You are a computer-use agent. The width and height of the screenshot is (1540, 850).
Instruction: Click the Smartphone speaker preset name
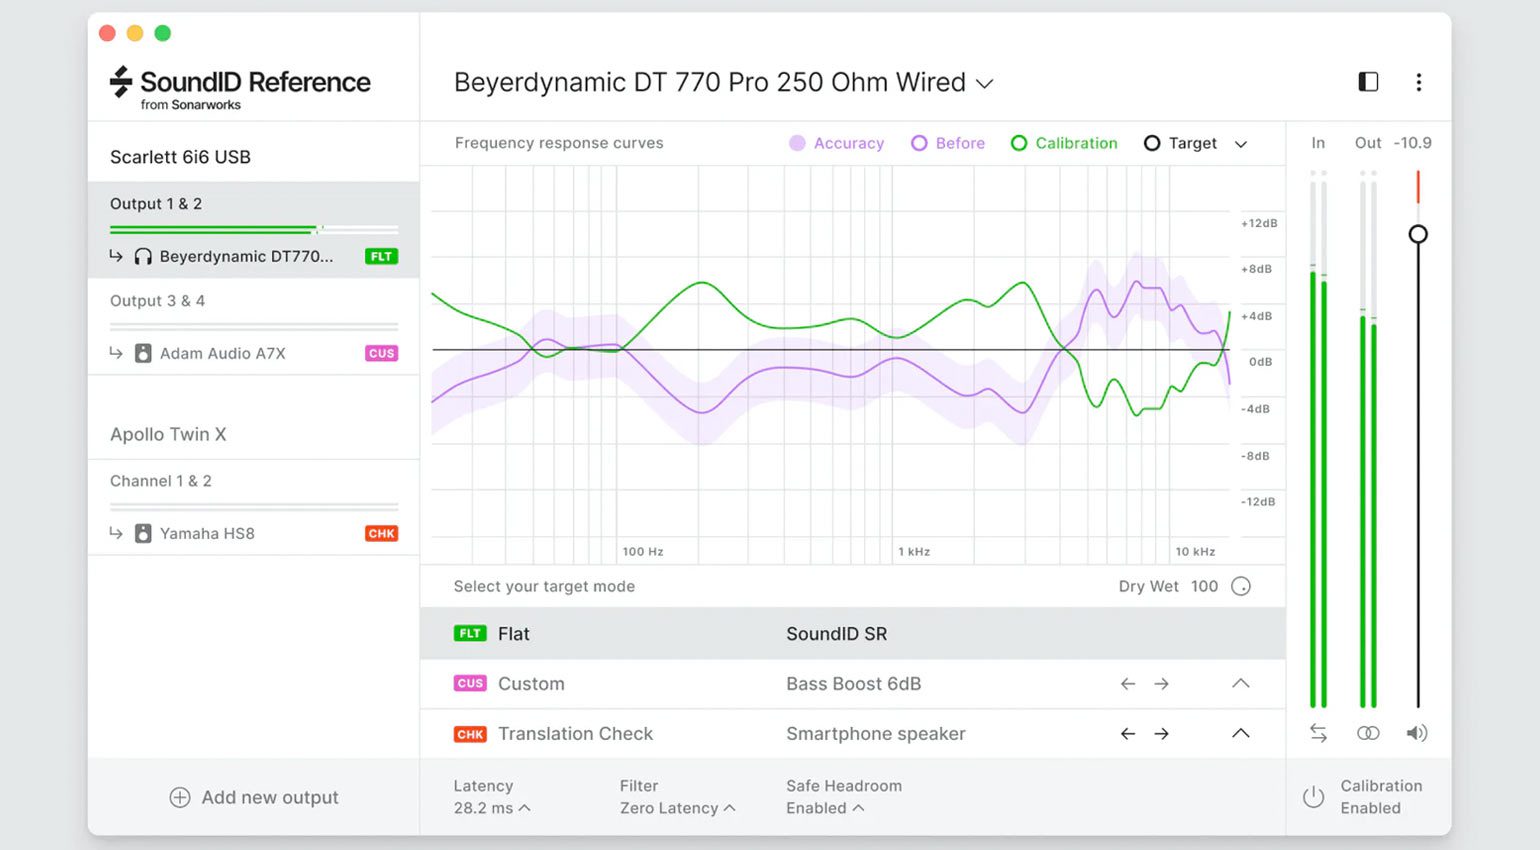point(875,734)
